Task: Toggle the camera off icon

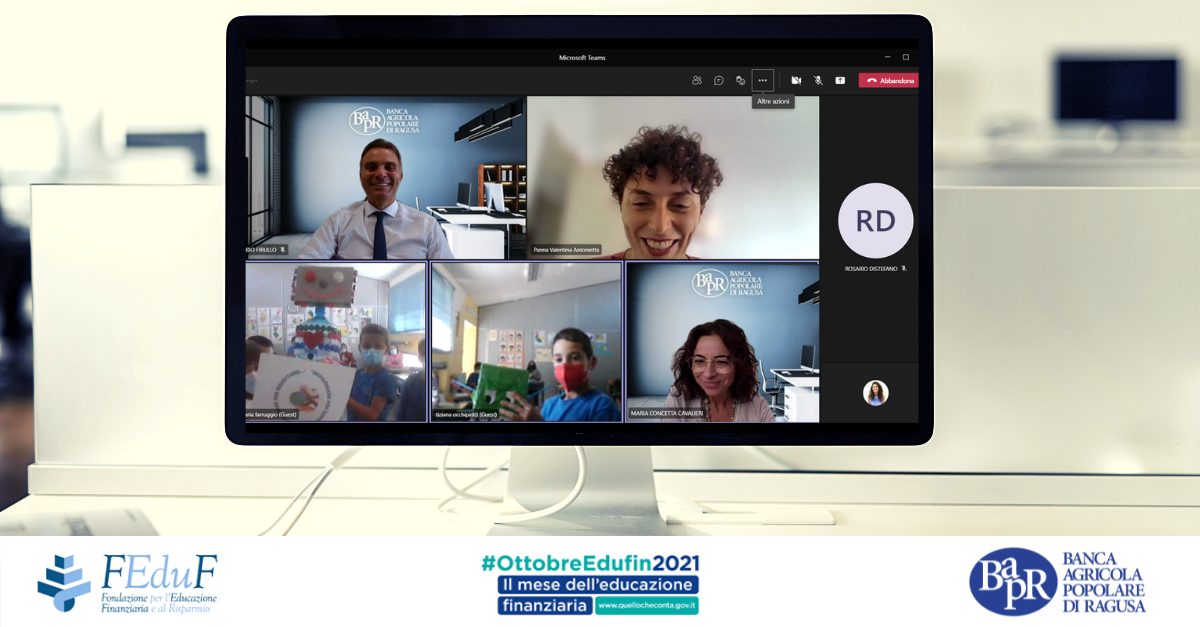Action: (x=796, y=80)
